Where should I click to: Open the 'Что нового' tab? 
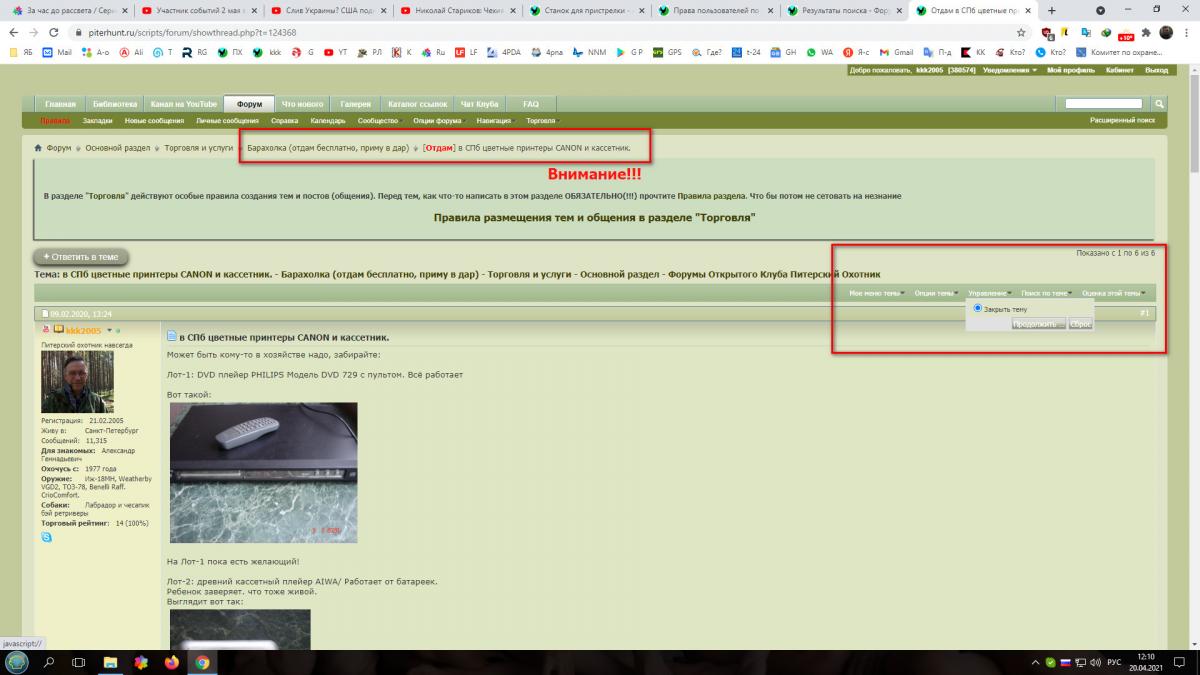click(x=302, y=104)
